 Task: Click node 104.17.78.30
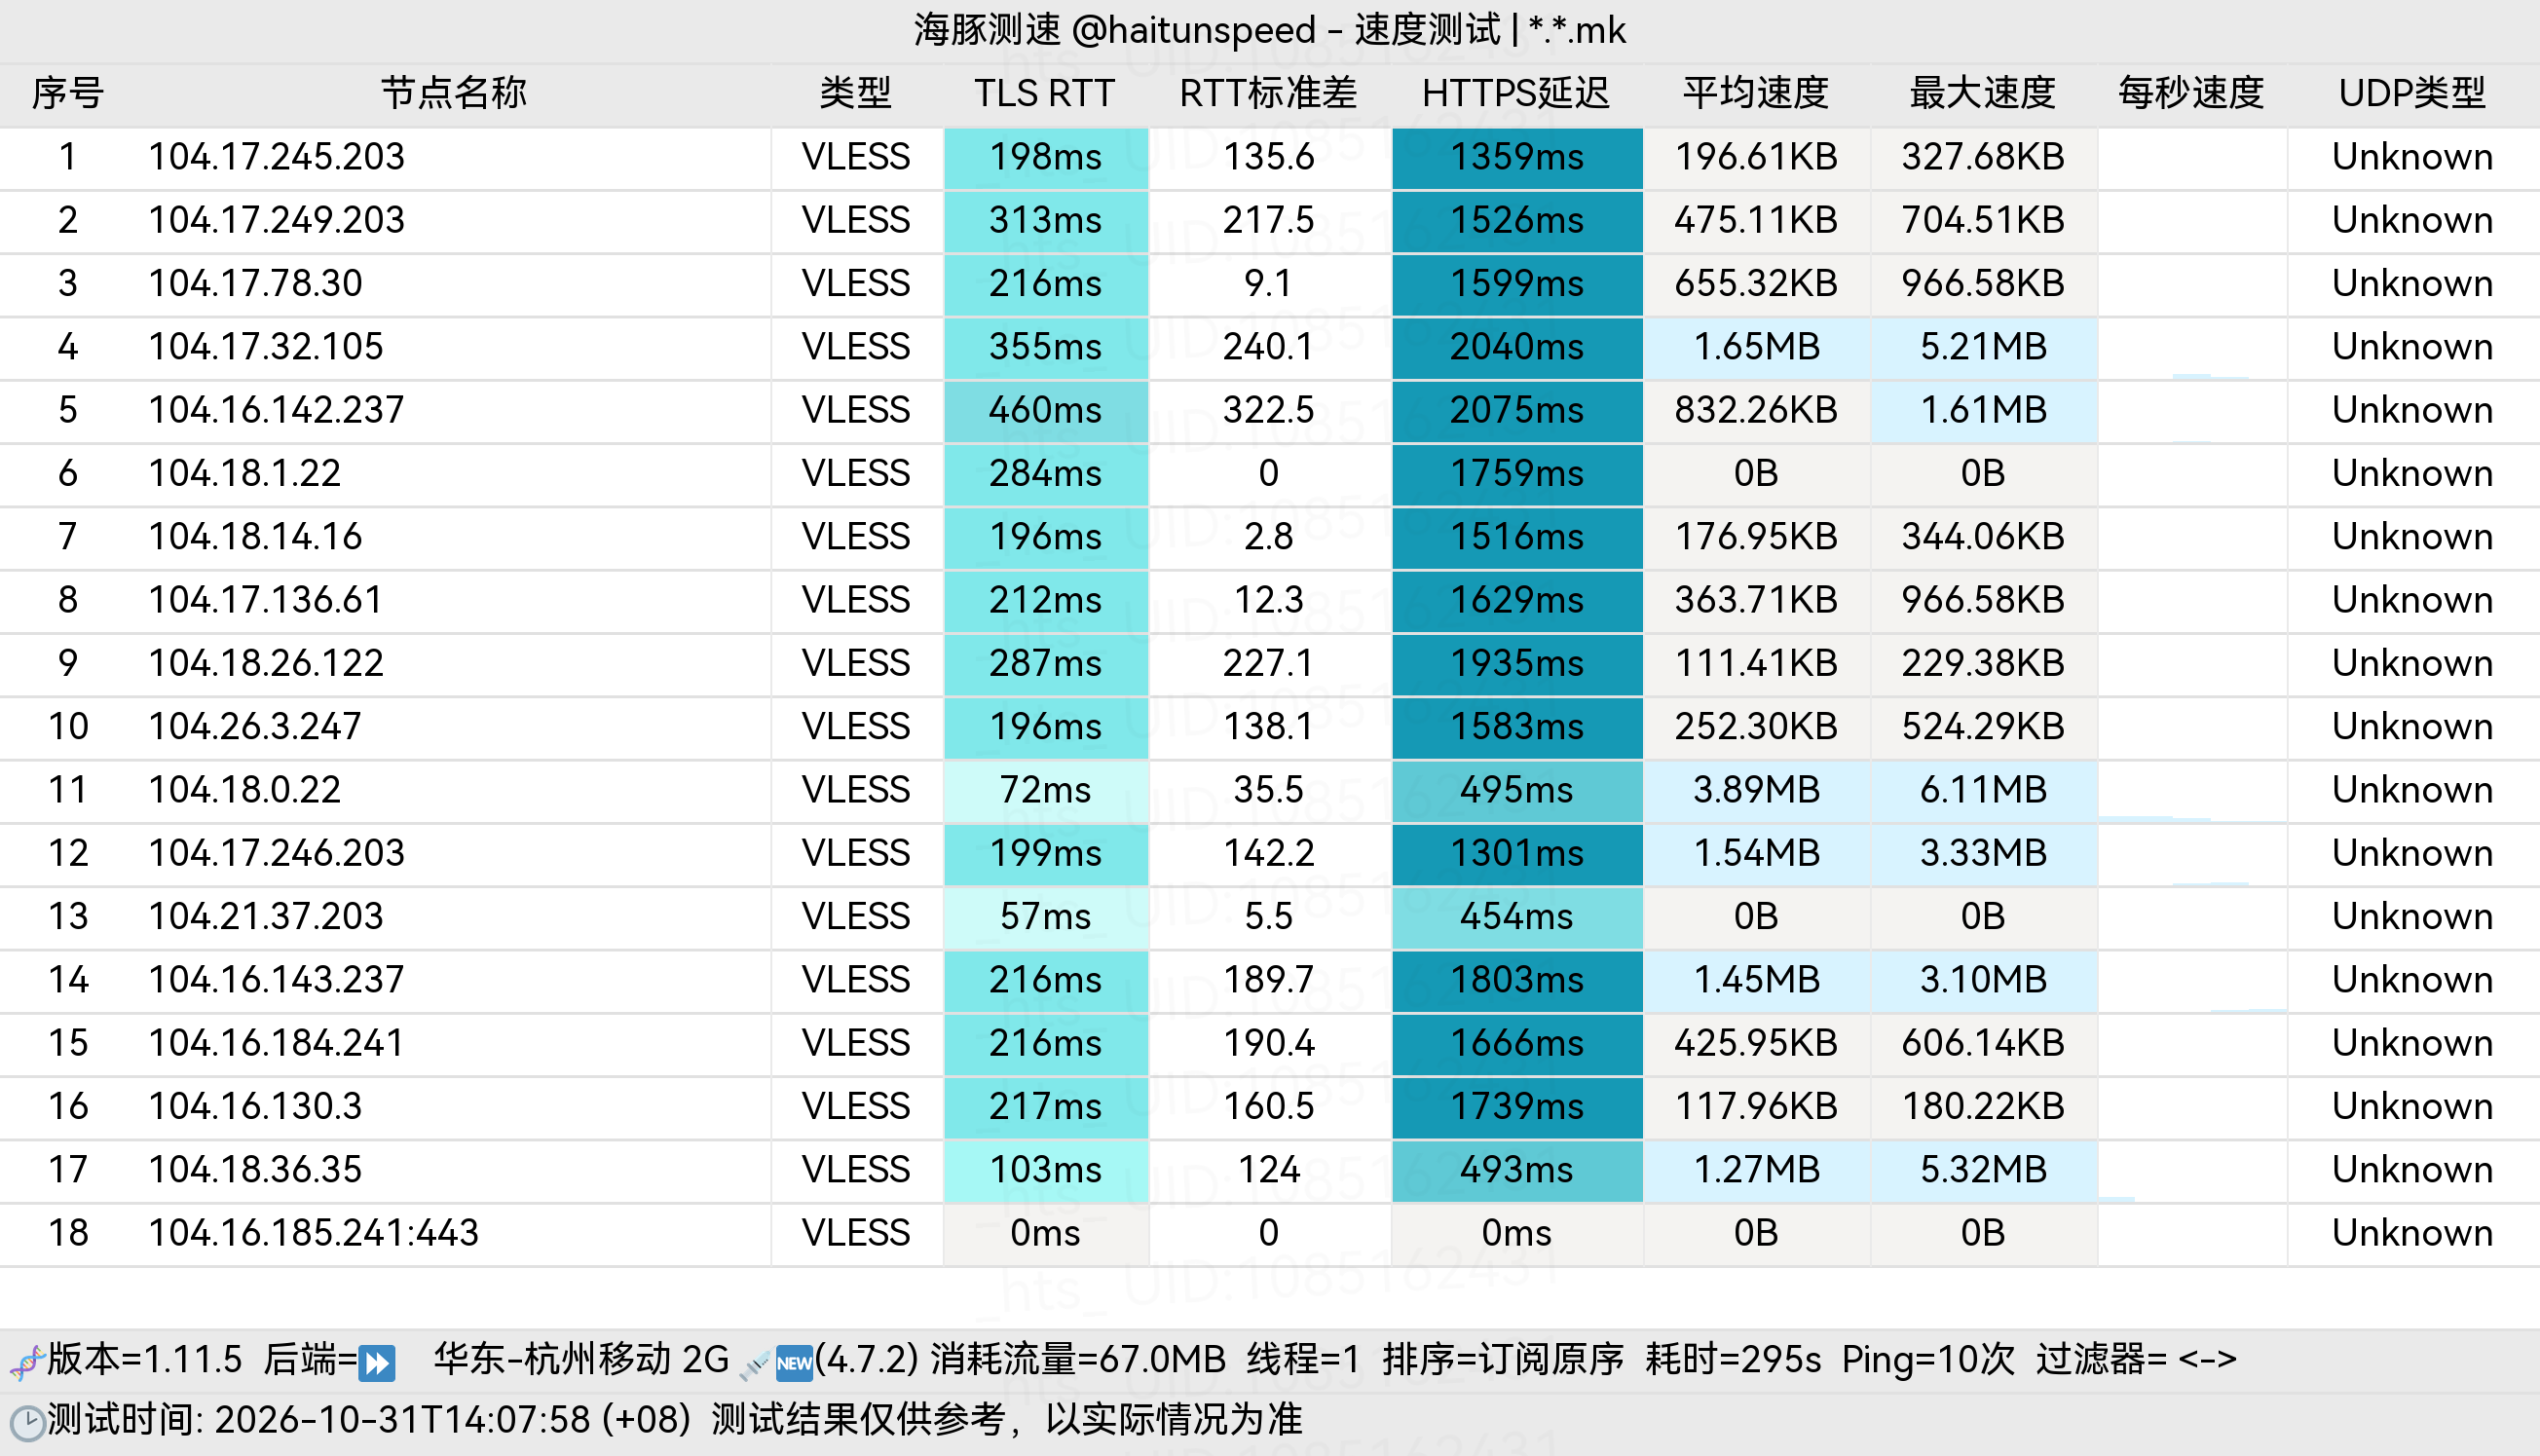pyautogui.click(x=255, y=284)
